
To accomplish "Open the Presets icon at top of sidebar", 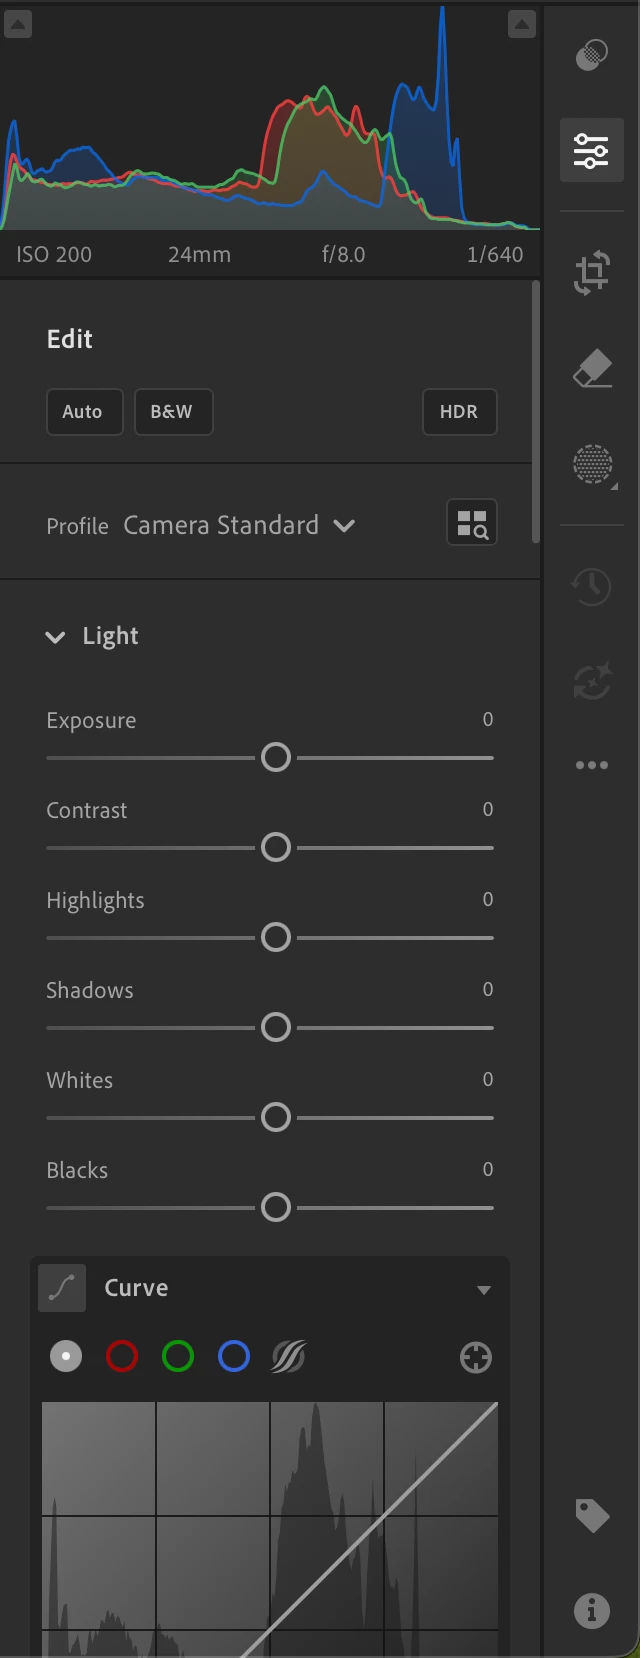I will coord(591,54).
